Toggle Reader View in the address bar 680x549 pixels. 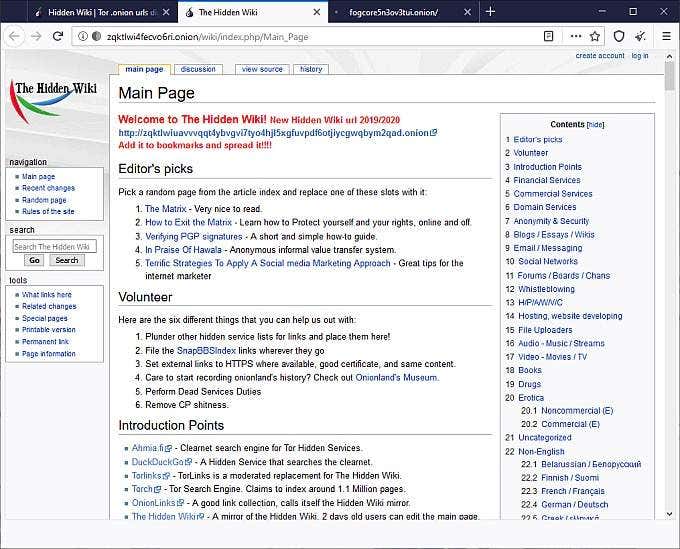click(x=549, y=36)
